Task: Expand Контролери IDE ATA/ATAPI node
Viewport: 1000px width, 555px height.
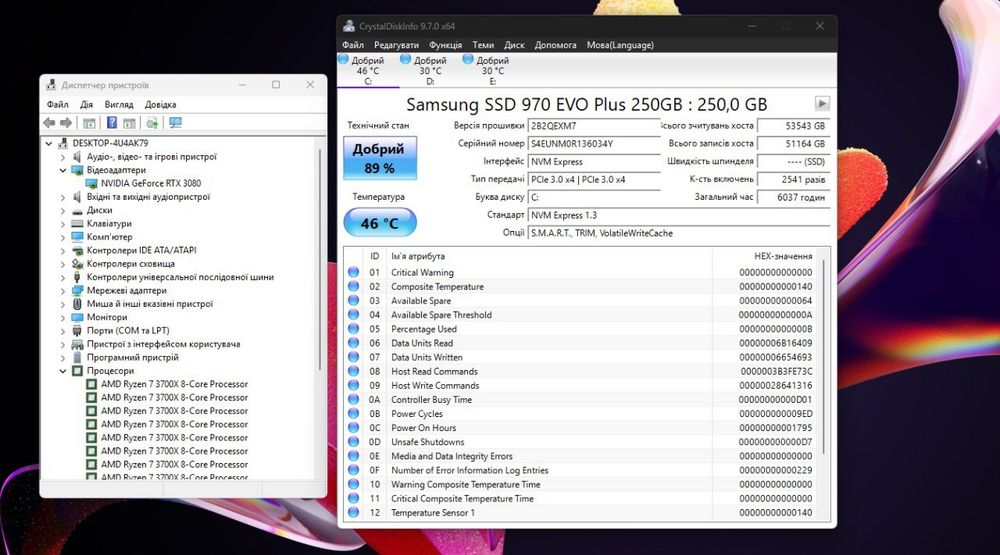Action: tap(62, 251)
